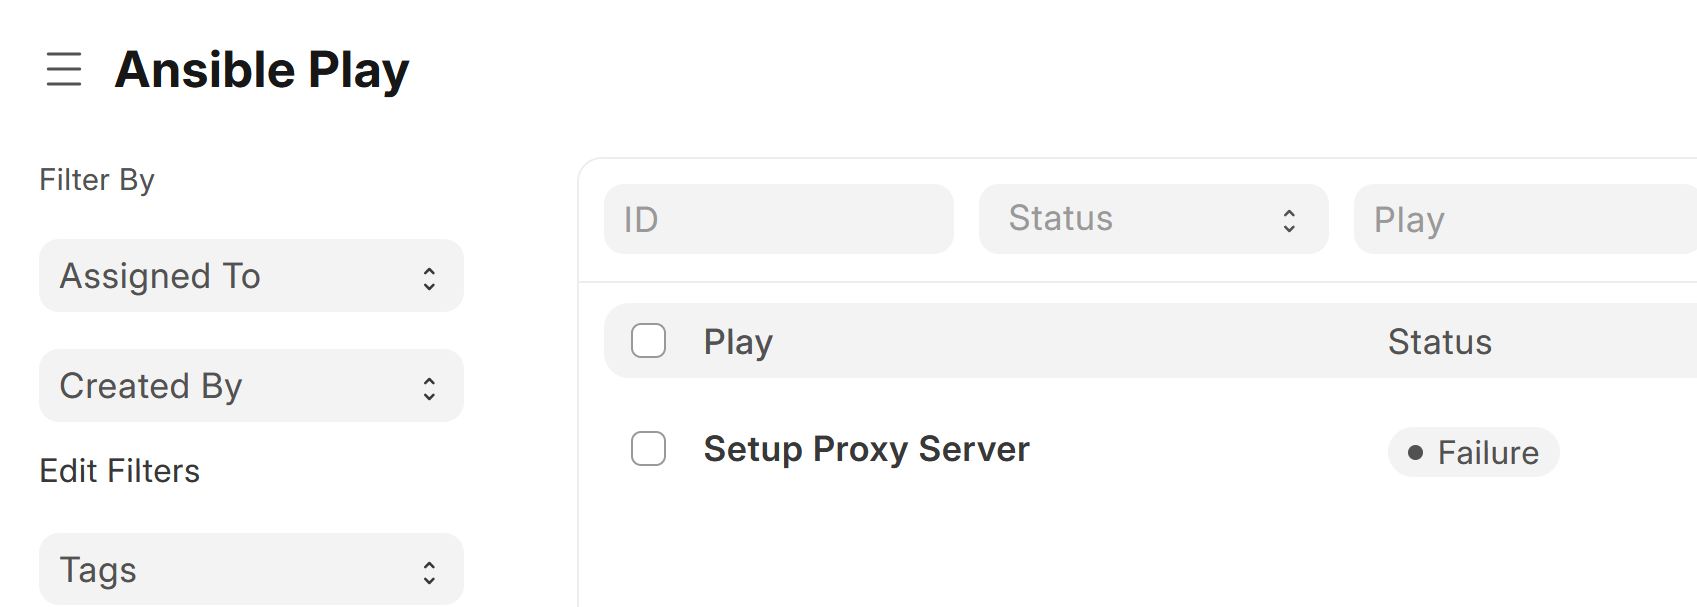Viewport: 1697px width, 607px height.
Task: Click the Play column header
Action: 738,342
